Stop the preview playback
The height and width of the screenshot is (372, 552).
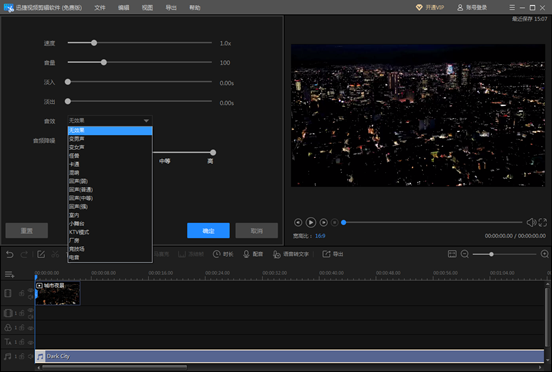(334, 222)
